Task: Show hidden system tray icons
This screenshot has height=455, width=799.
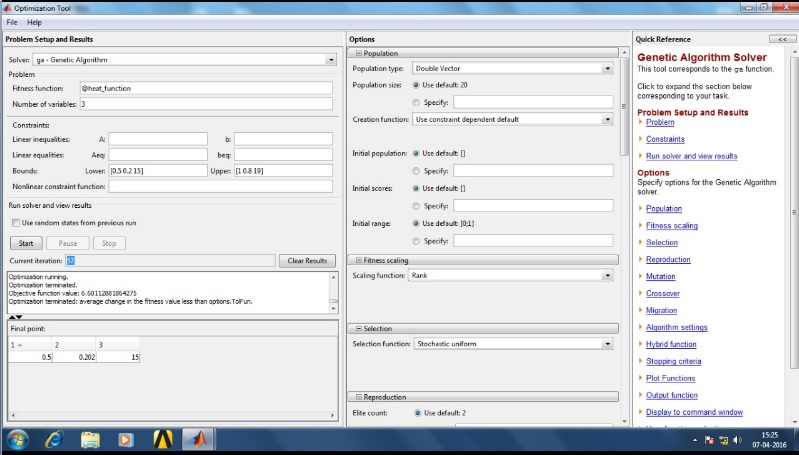Action: [695, 440]
